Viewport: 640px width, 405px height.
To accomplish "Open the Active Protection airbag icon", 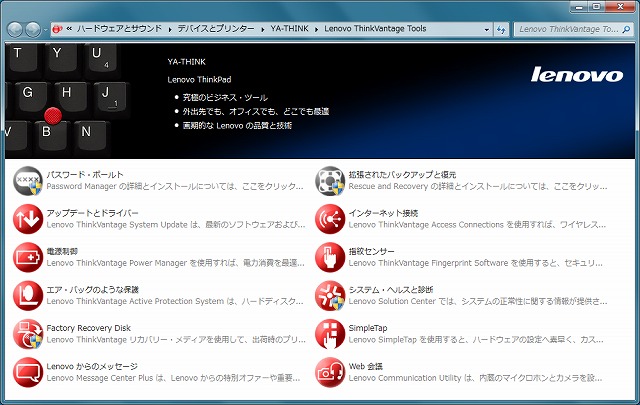I will [x=28, y=296].
